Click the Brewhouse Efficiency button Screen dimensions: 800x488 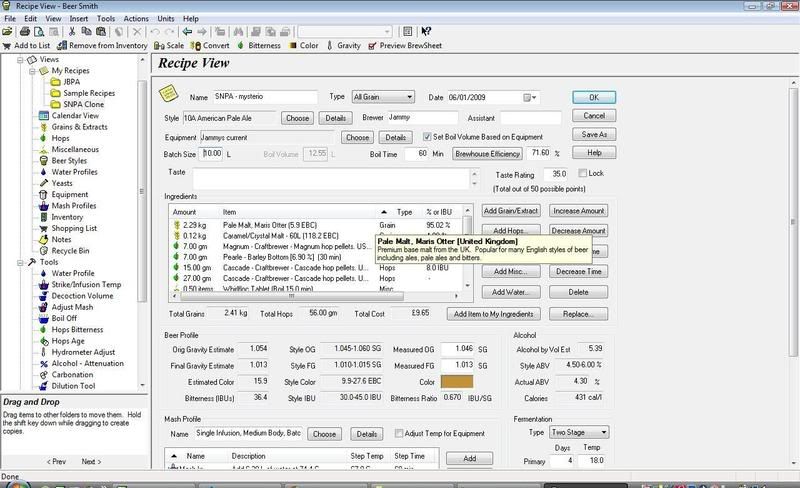coord(488,154)
